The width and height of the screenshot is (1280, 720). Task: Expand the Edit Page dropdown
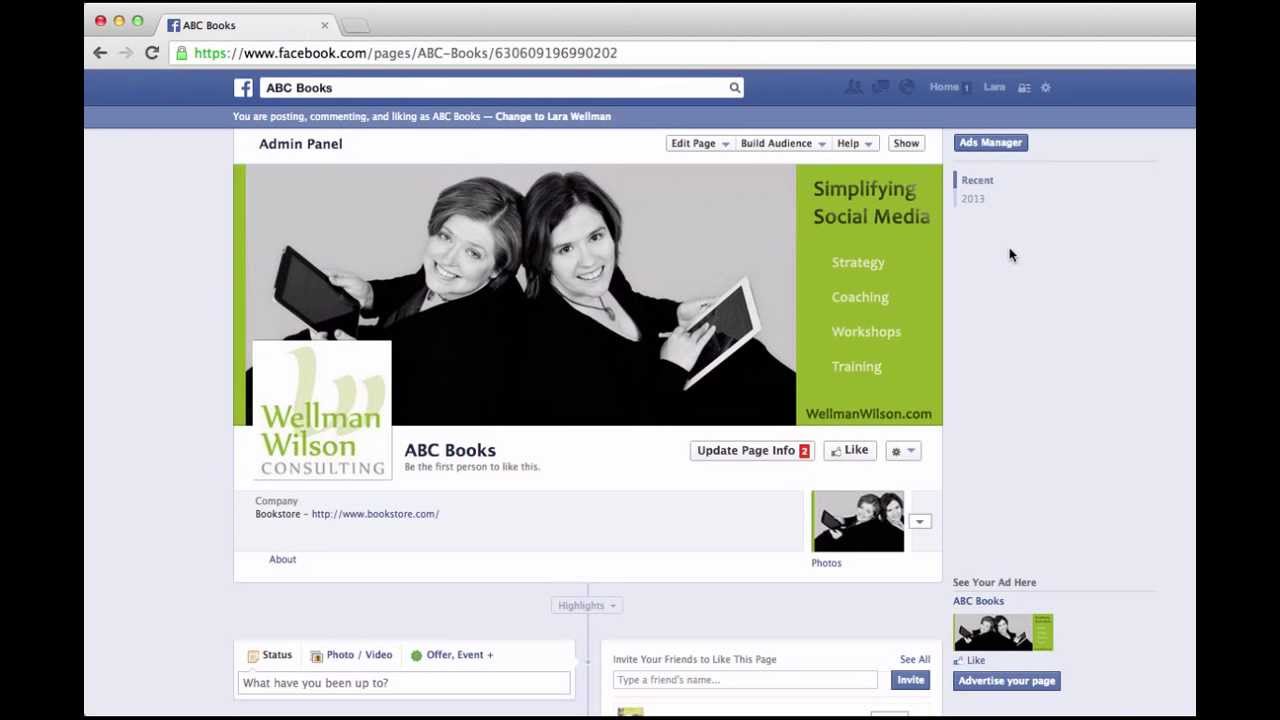pos(700,143)
